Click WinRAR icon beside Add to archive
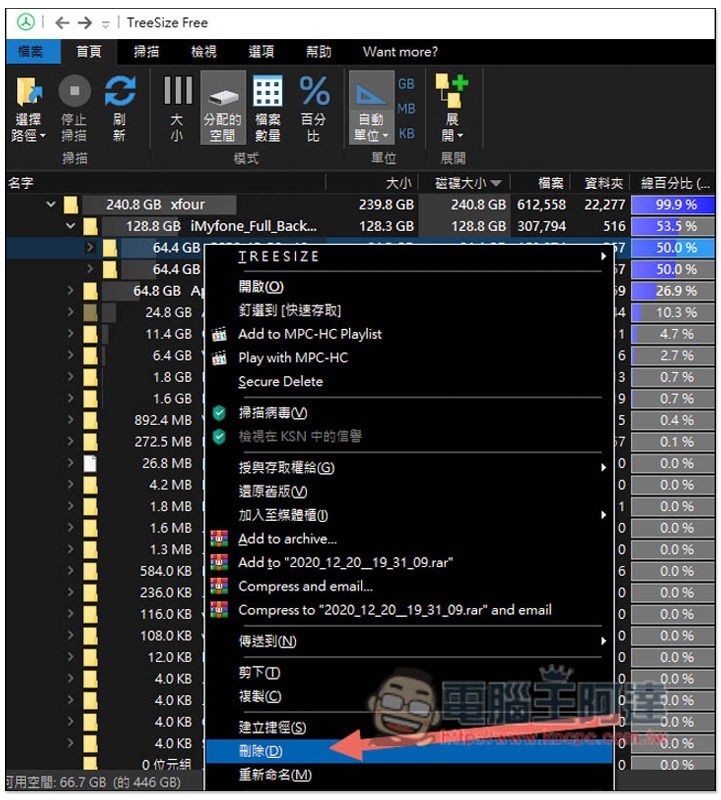721x800 pixels. click(219, 539)
